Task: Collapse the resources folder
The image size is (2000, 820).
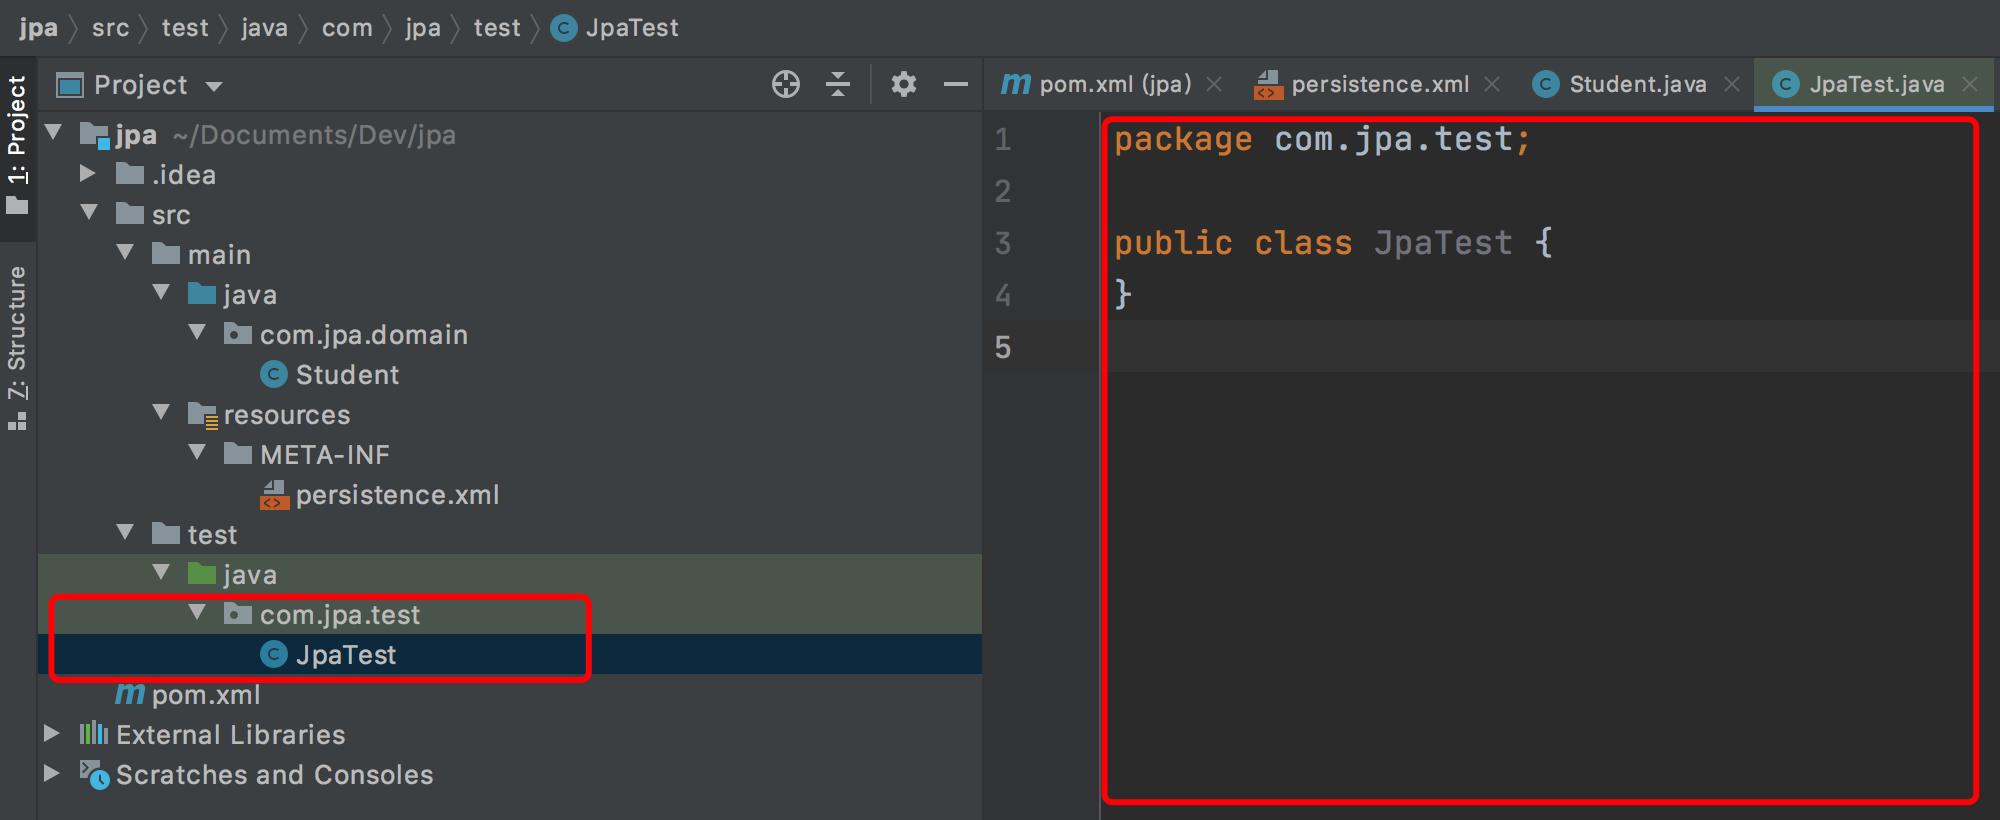Action: click(162, 412)
